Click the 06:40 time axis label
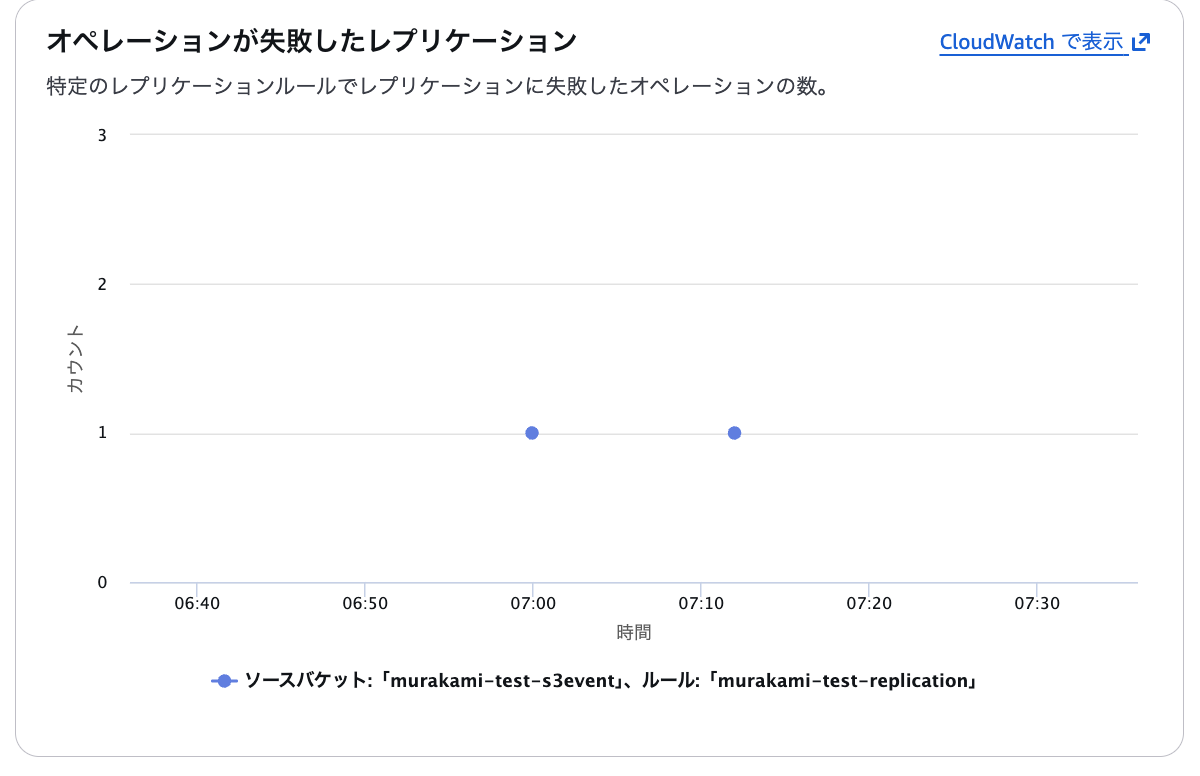Screen dimensions: 1200x776 point(197,604)
